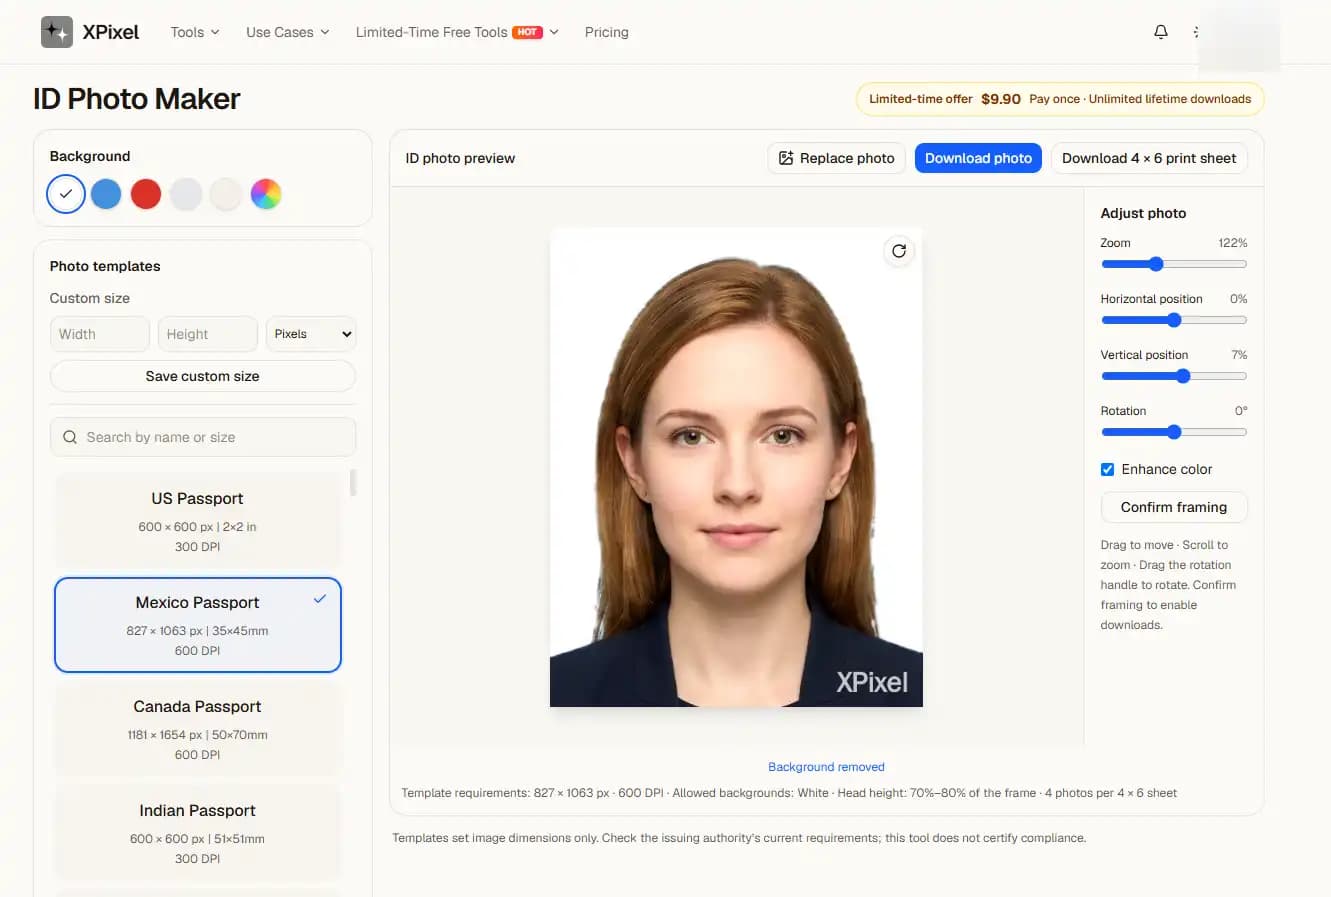Open the notifications bell

tap(1161, 32)
